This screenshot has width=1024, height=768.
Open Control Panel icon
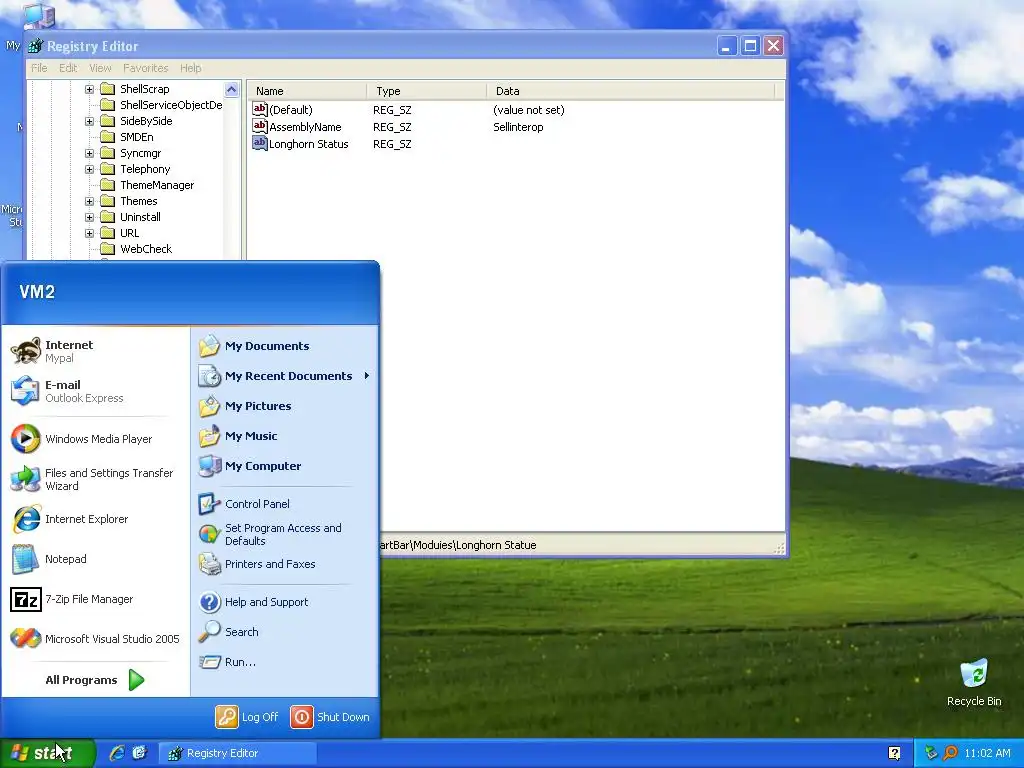point(210,504)
